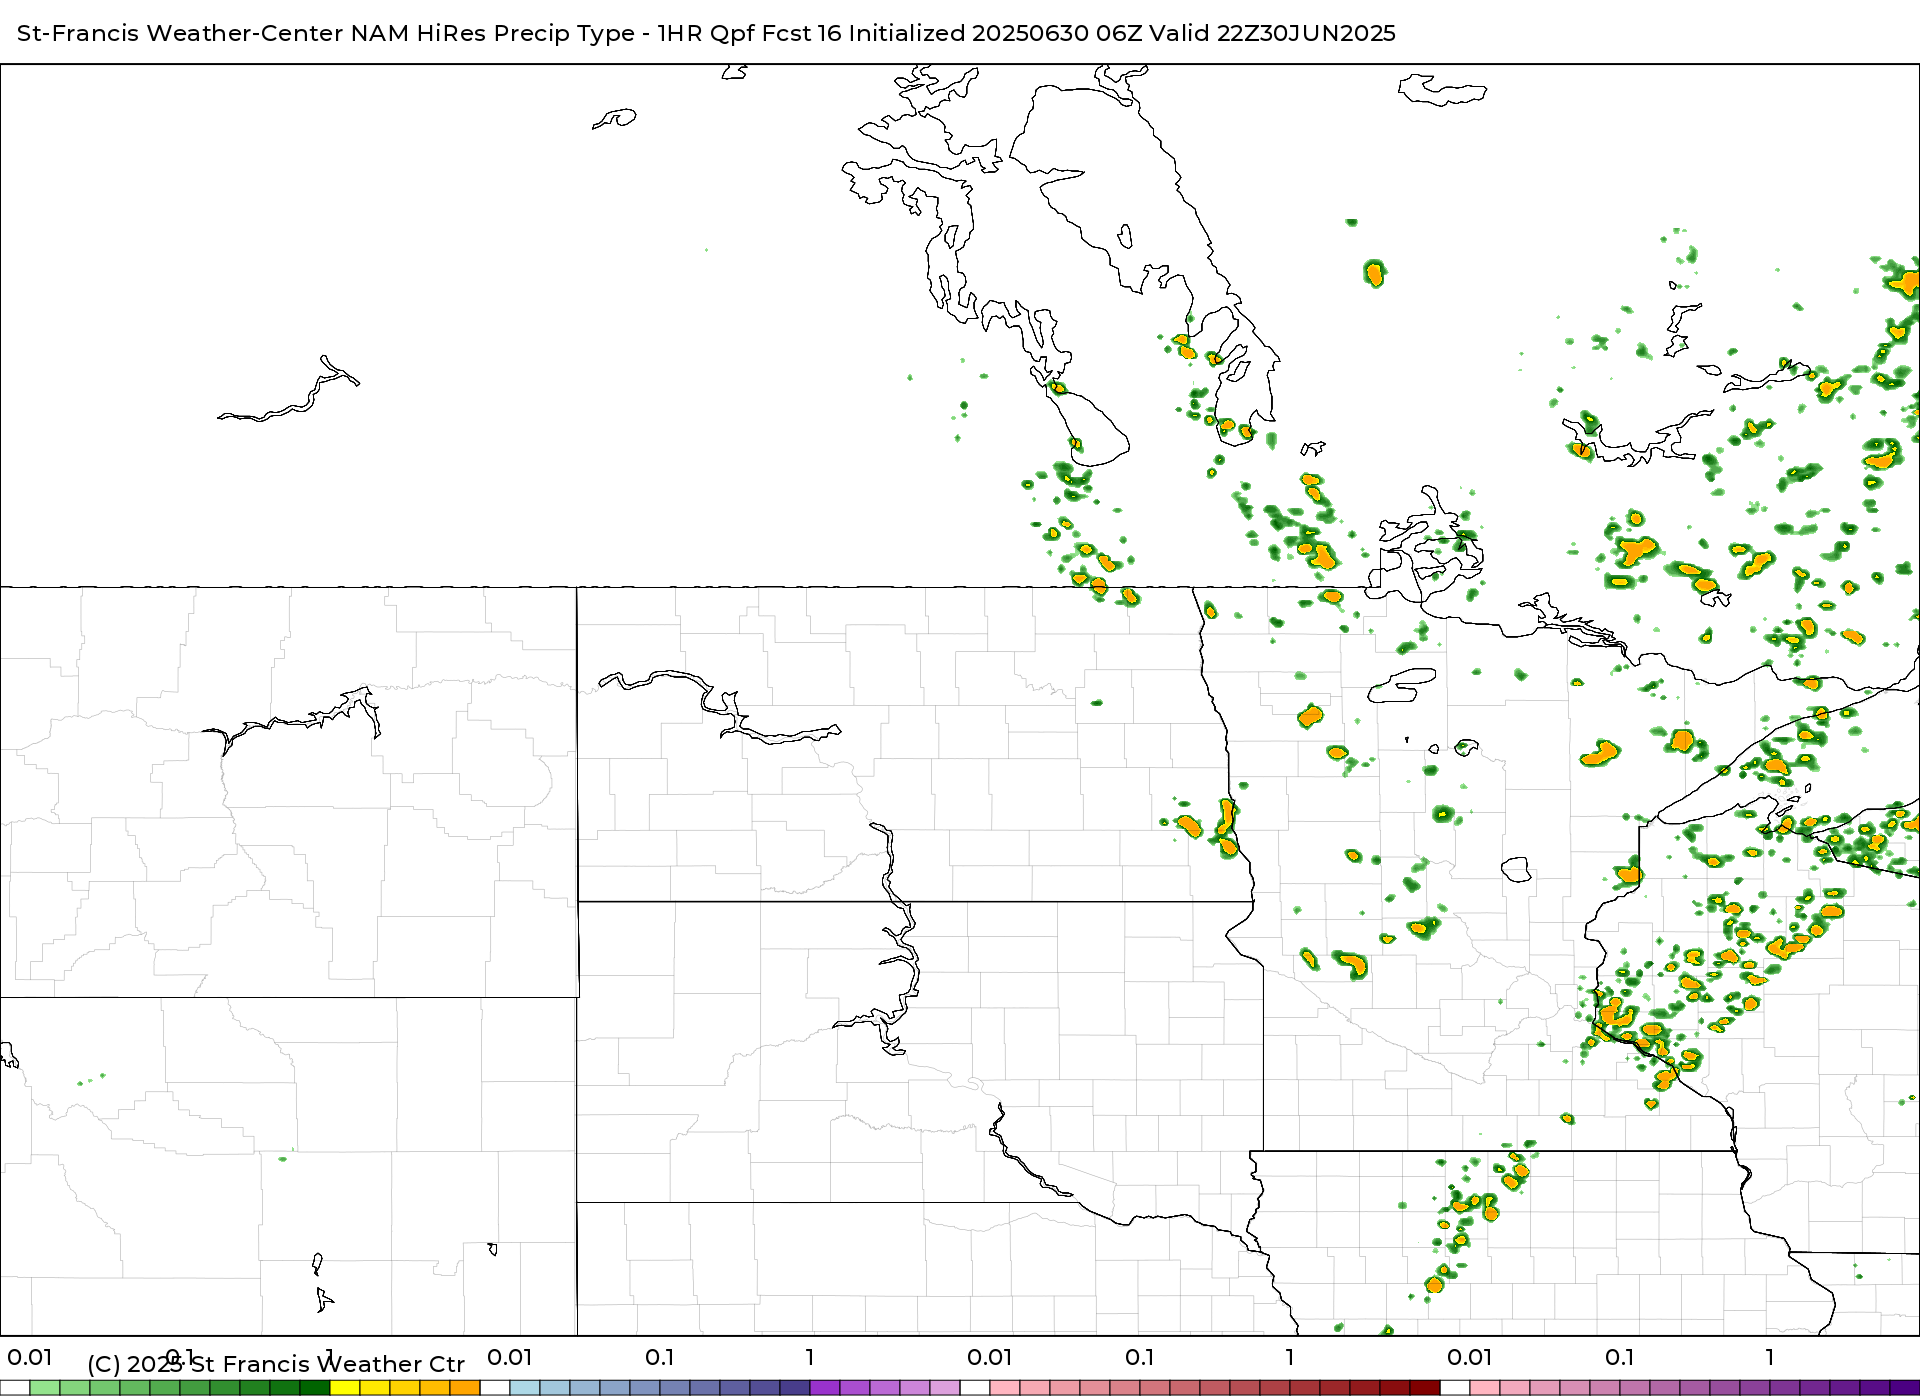
Task: Select the lightest green legend swatch
Action: pos(45,1387)
